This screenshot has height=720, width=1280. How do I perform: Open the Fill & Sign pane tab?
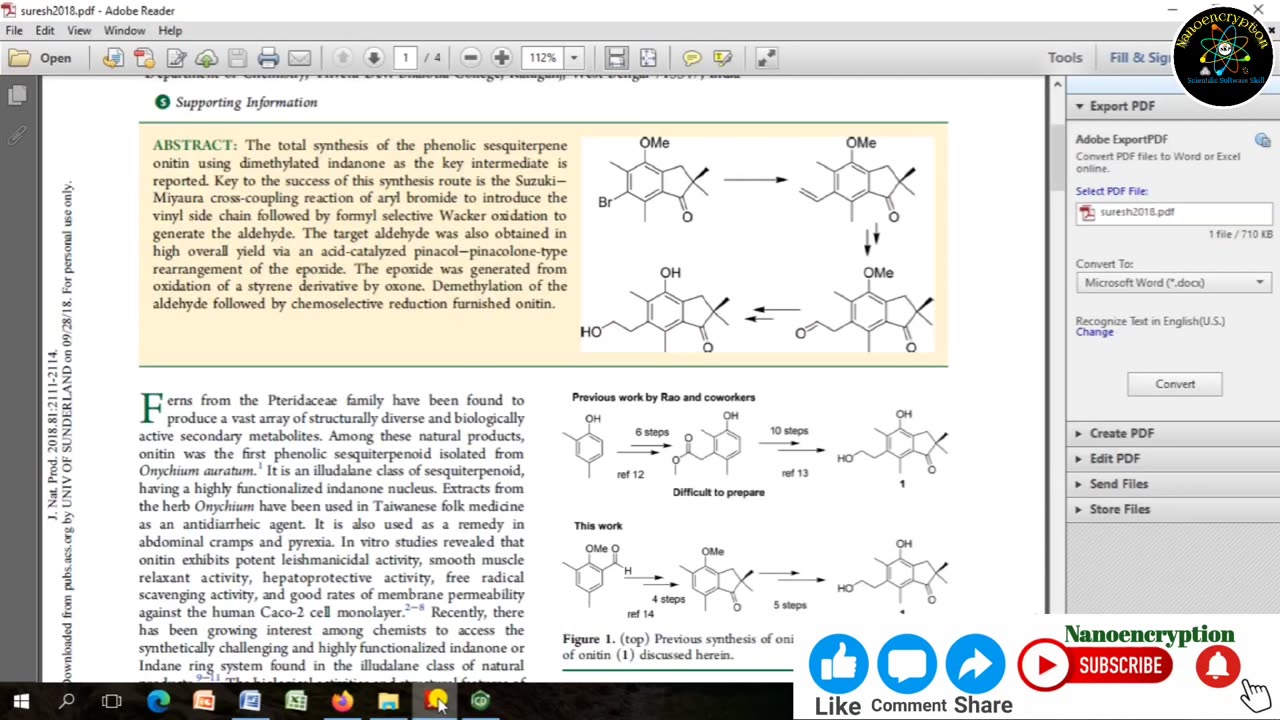pos(1140,58)
